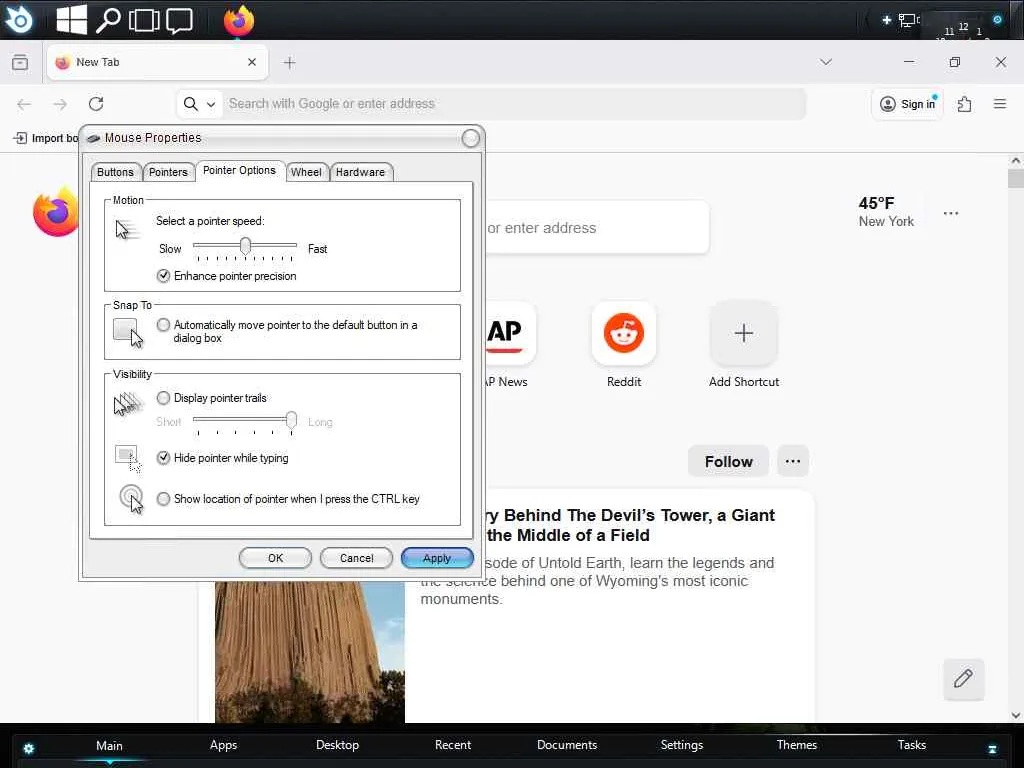Click the Firefox icon in the top taskbar
The image size is (1024, 768).
pos(238,20)
